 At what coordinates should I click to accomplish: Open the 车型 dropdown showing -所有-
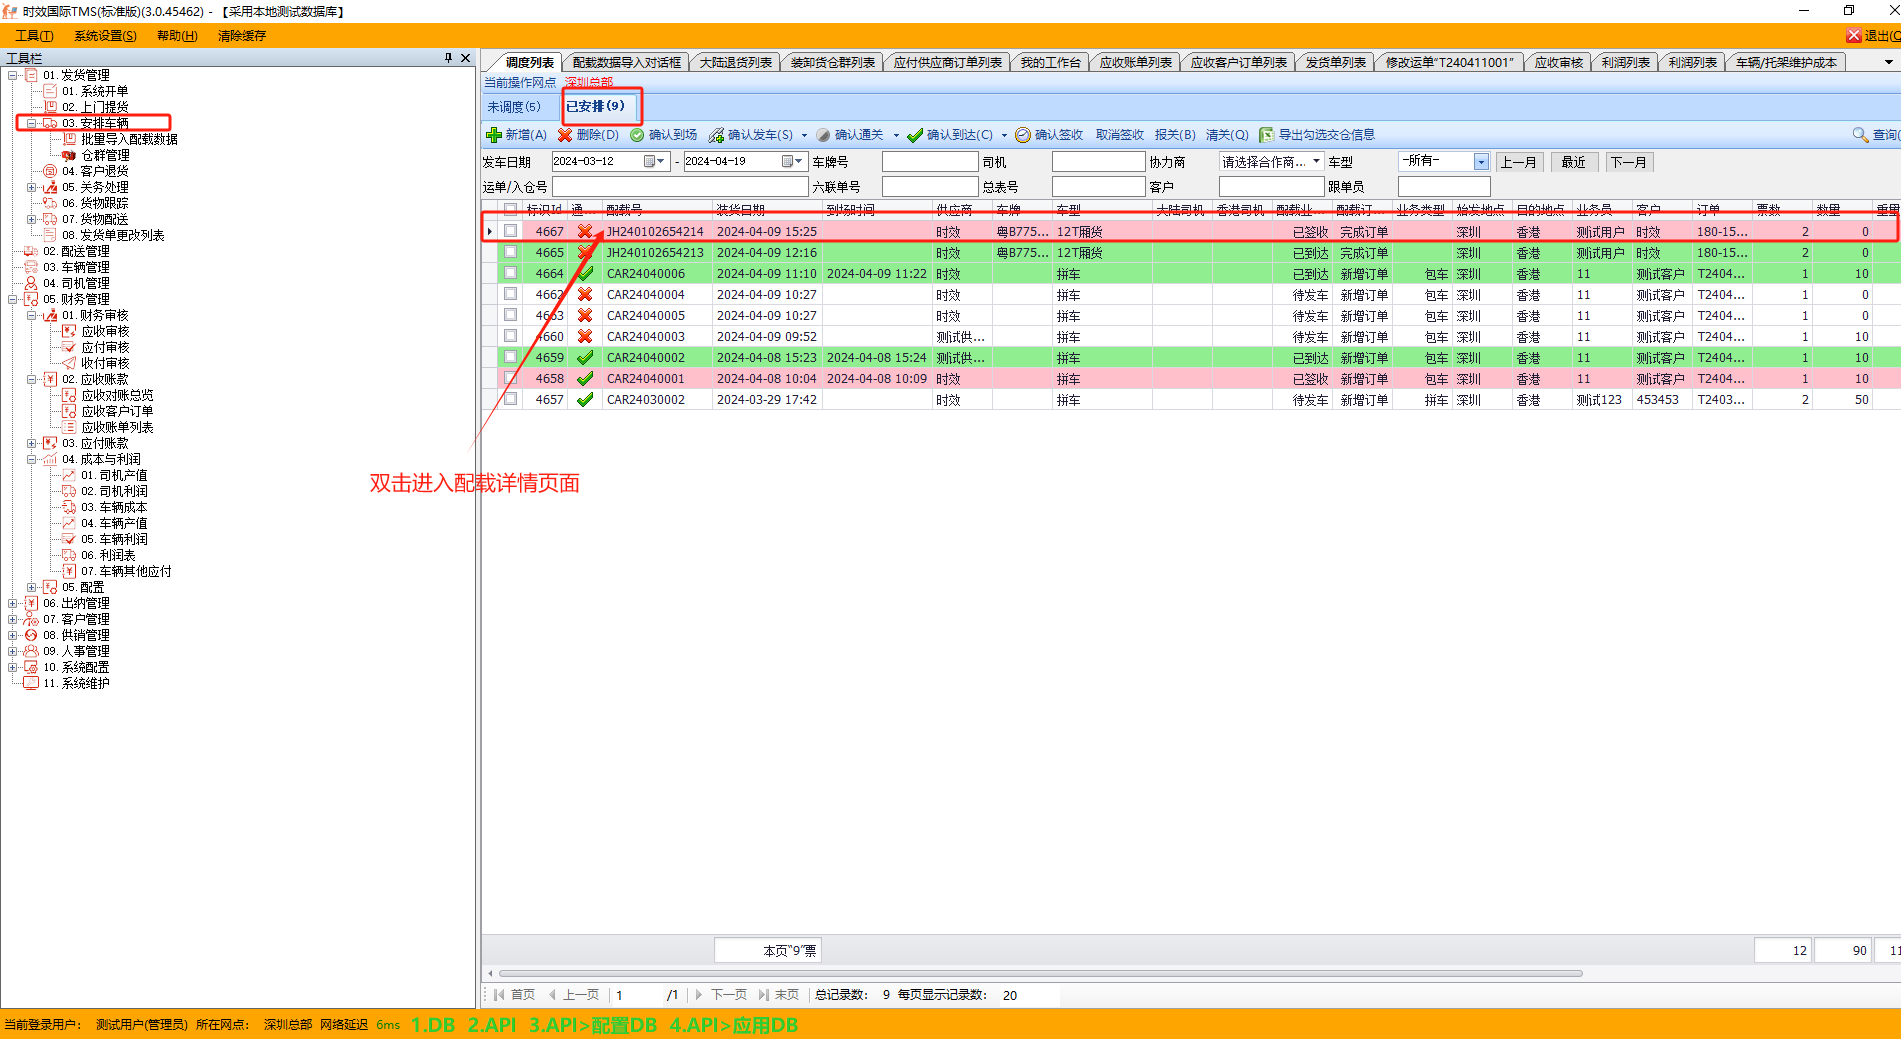click(1481, 162)
